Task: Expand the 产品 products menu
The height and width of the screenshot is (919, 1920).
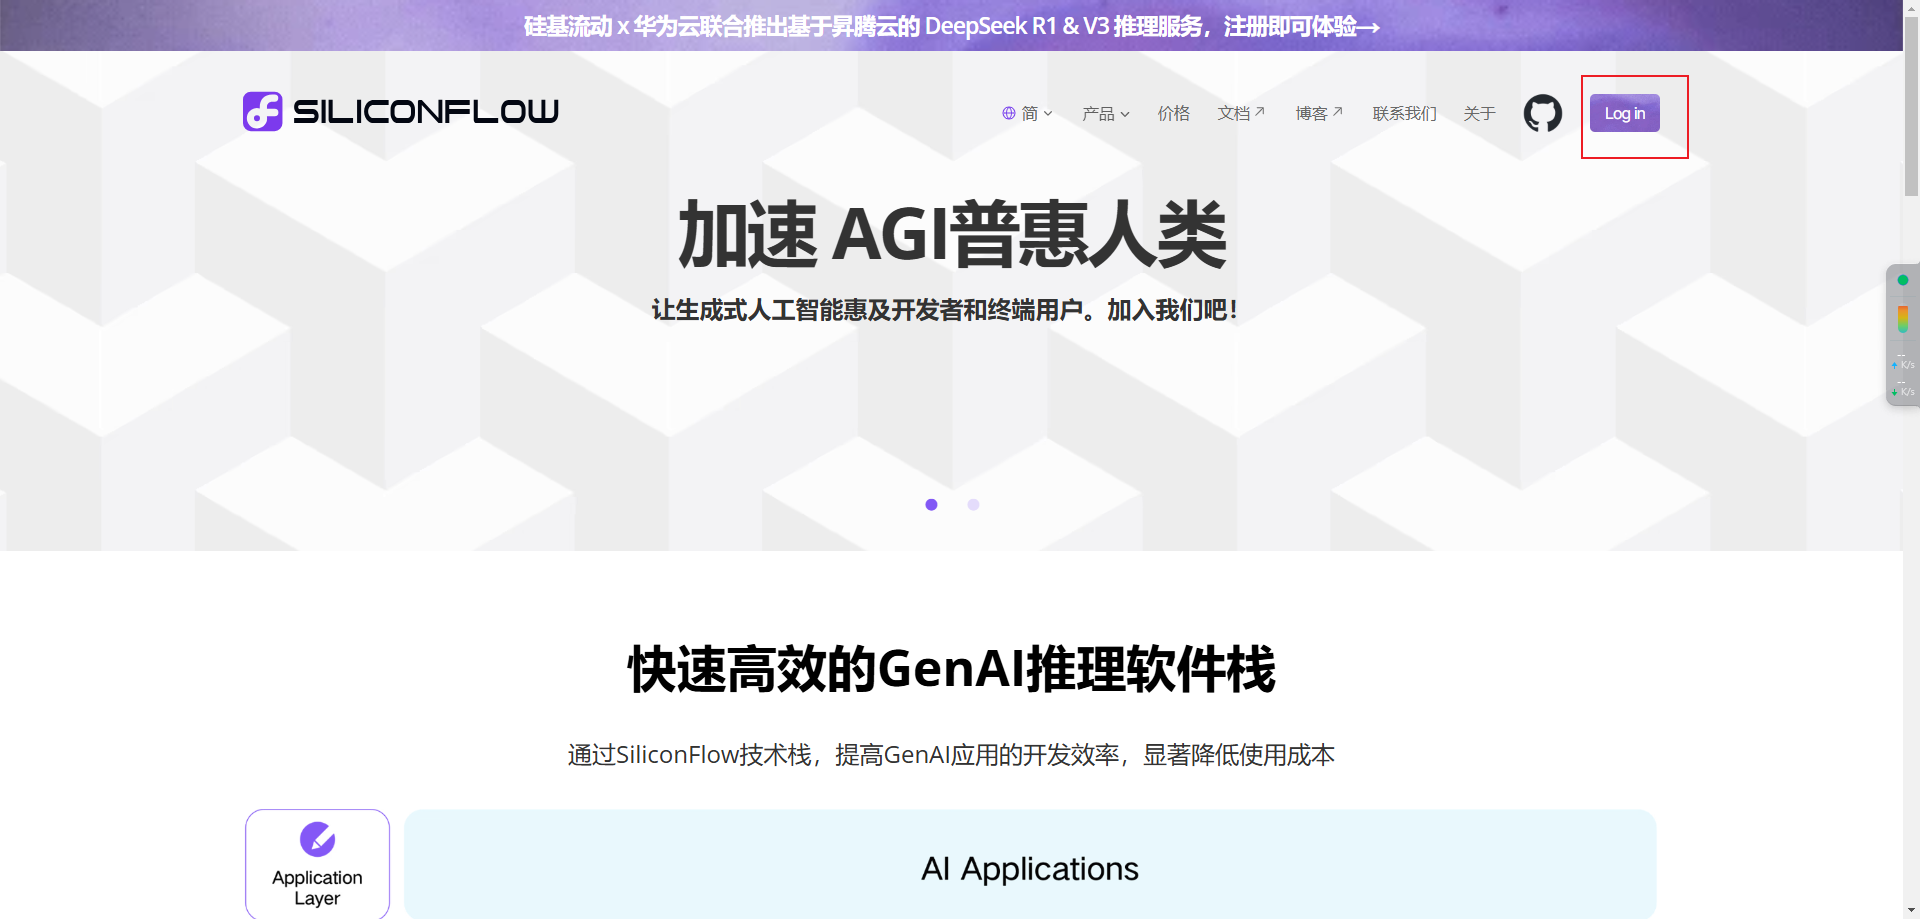Action: (x=1105, y=114)
